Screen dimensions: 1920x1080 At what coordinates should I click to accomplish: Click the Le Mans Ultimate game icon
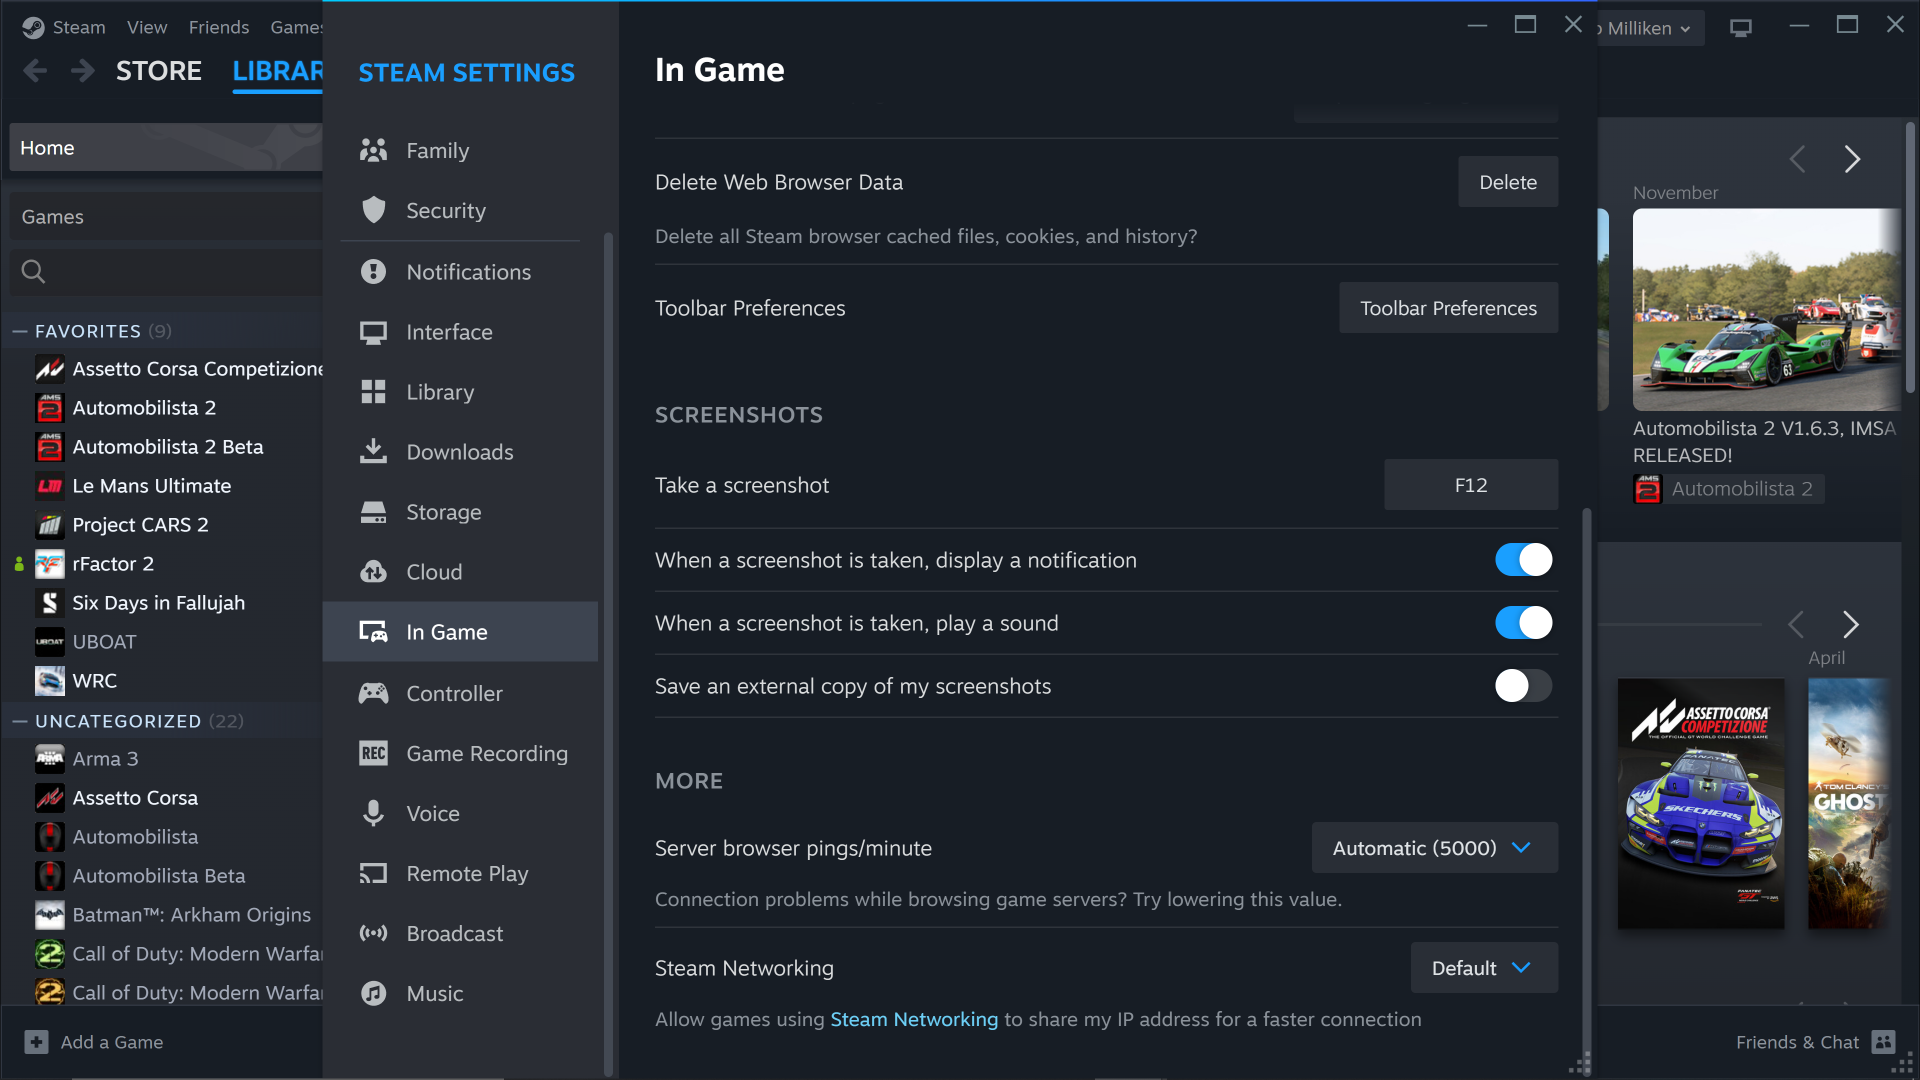pos(49,486)
